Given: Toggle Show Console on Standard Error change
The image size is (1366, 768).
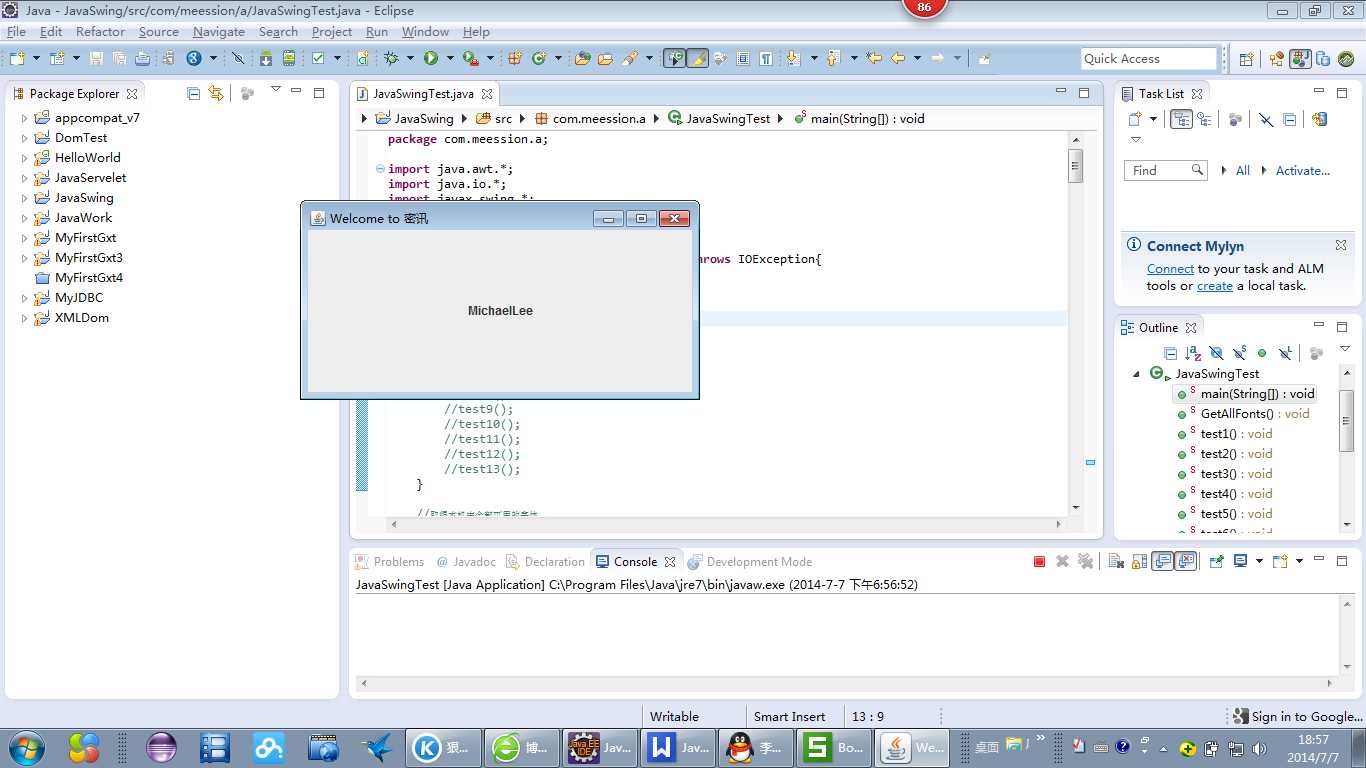Looking at the screenshot, I should point(1186,562).
